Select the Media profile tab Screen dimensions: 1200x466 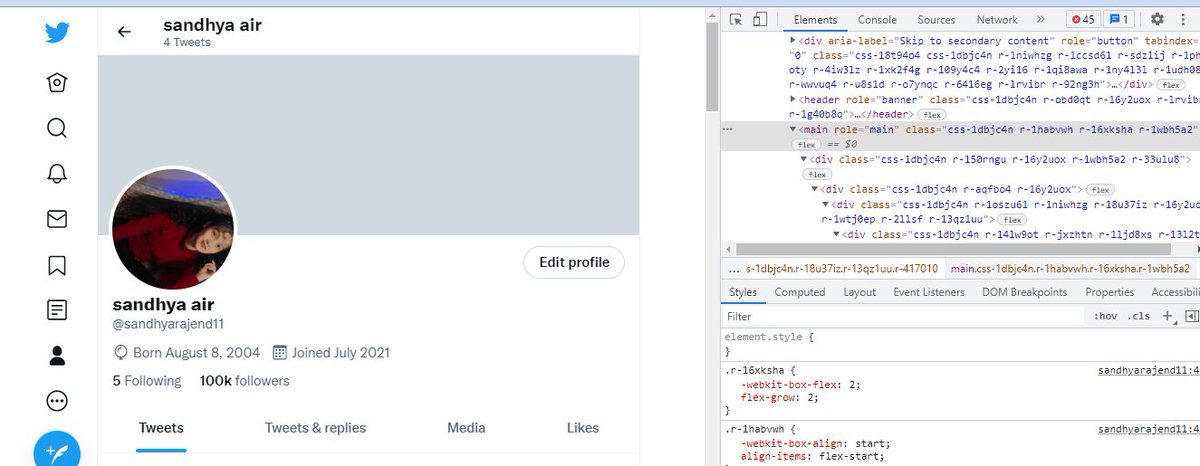click(x=466, y=428)
